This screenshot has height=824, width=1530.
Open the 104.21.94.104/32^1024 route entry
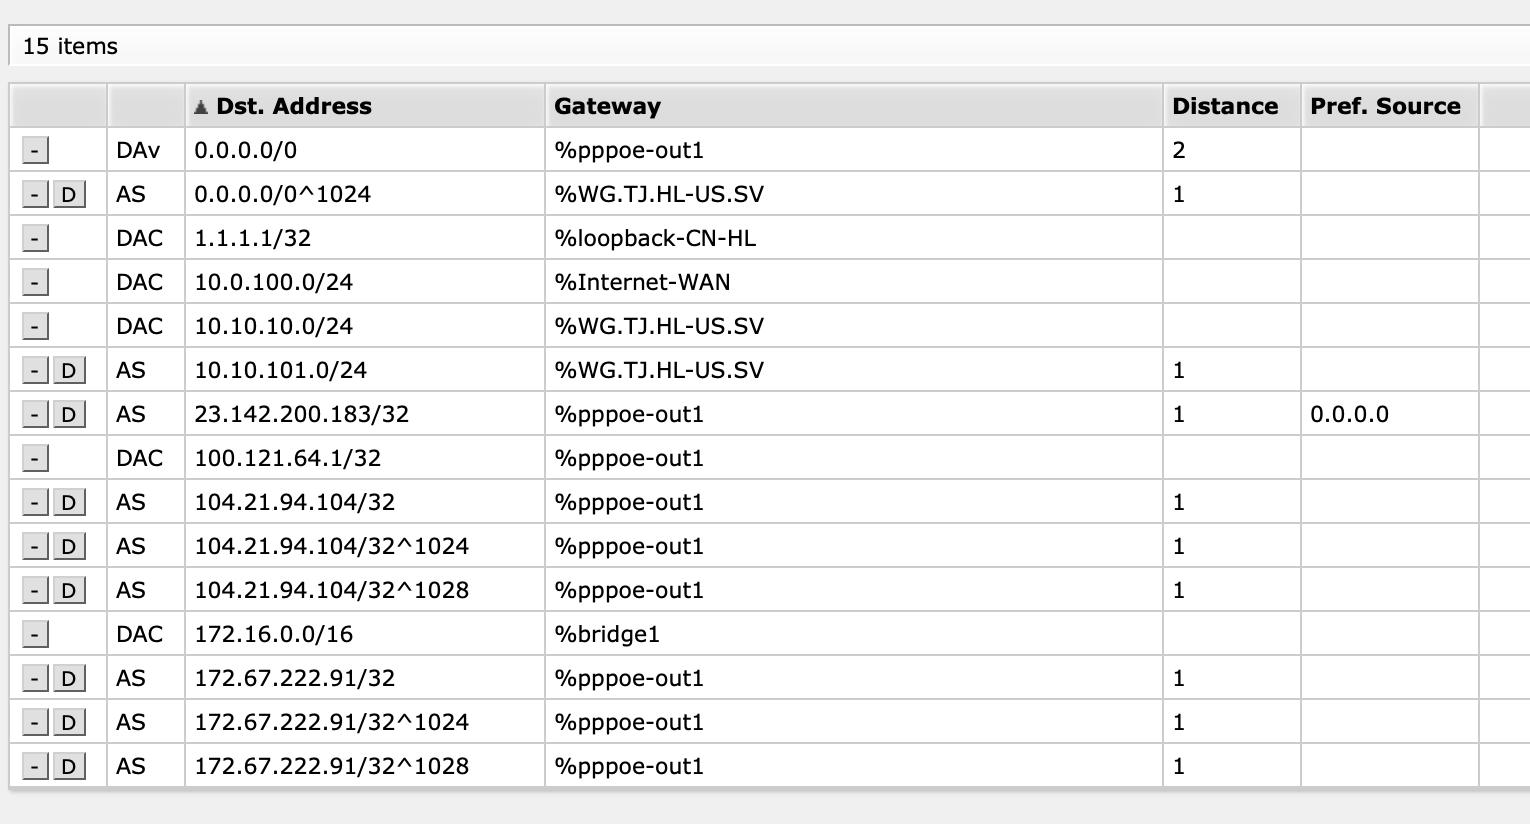pyautogui.click(x=331, y=546)
